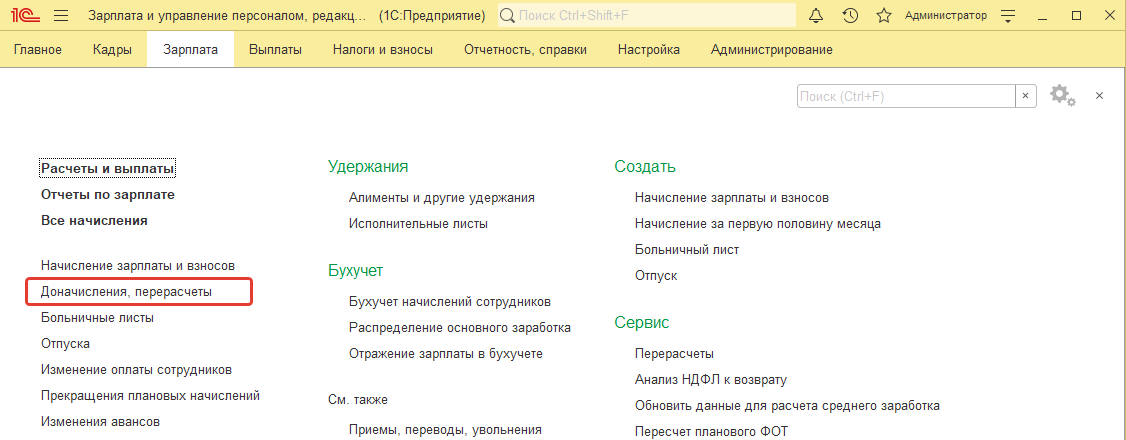Open favorites star icon
Screen dimensions: 1126x440
[883, 16]
